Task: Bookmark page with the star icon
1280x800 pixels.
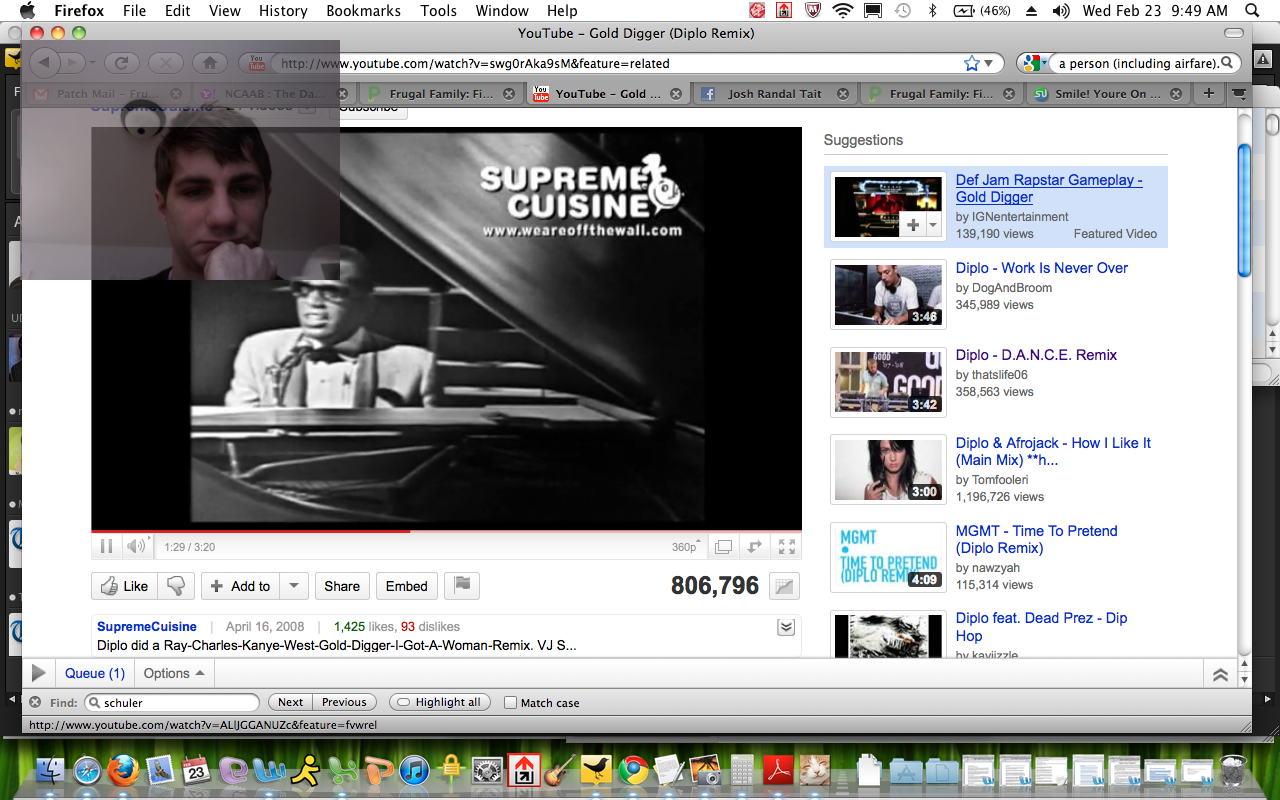Action: coord(971,63)
